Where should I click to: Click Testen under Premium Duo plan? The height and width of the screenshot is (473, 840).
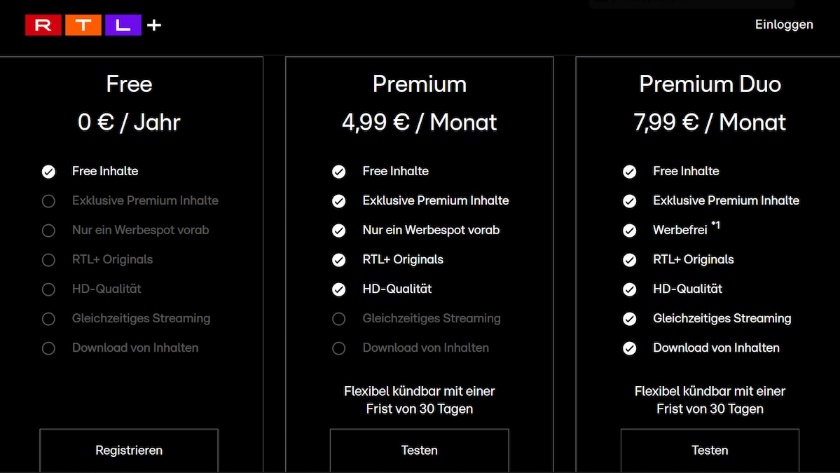tap(710, 450)
